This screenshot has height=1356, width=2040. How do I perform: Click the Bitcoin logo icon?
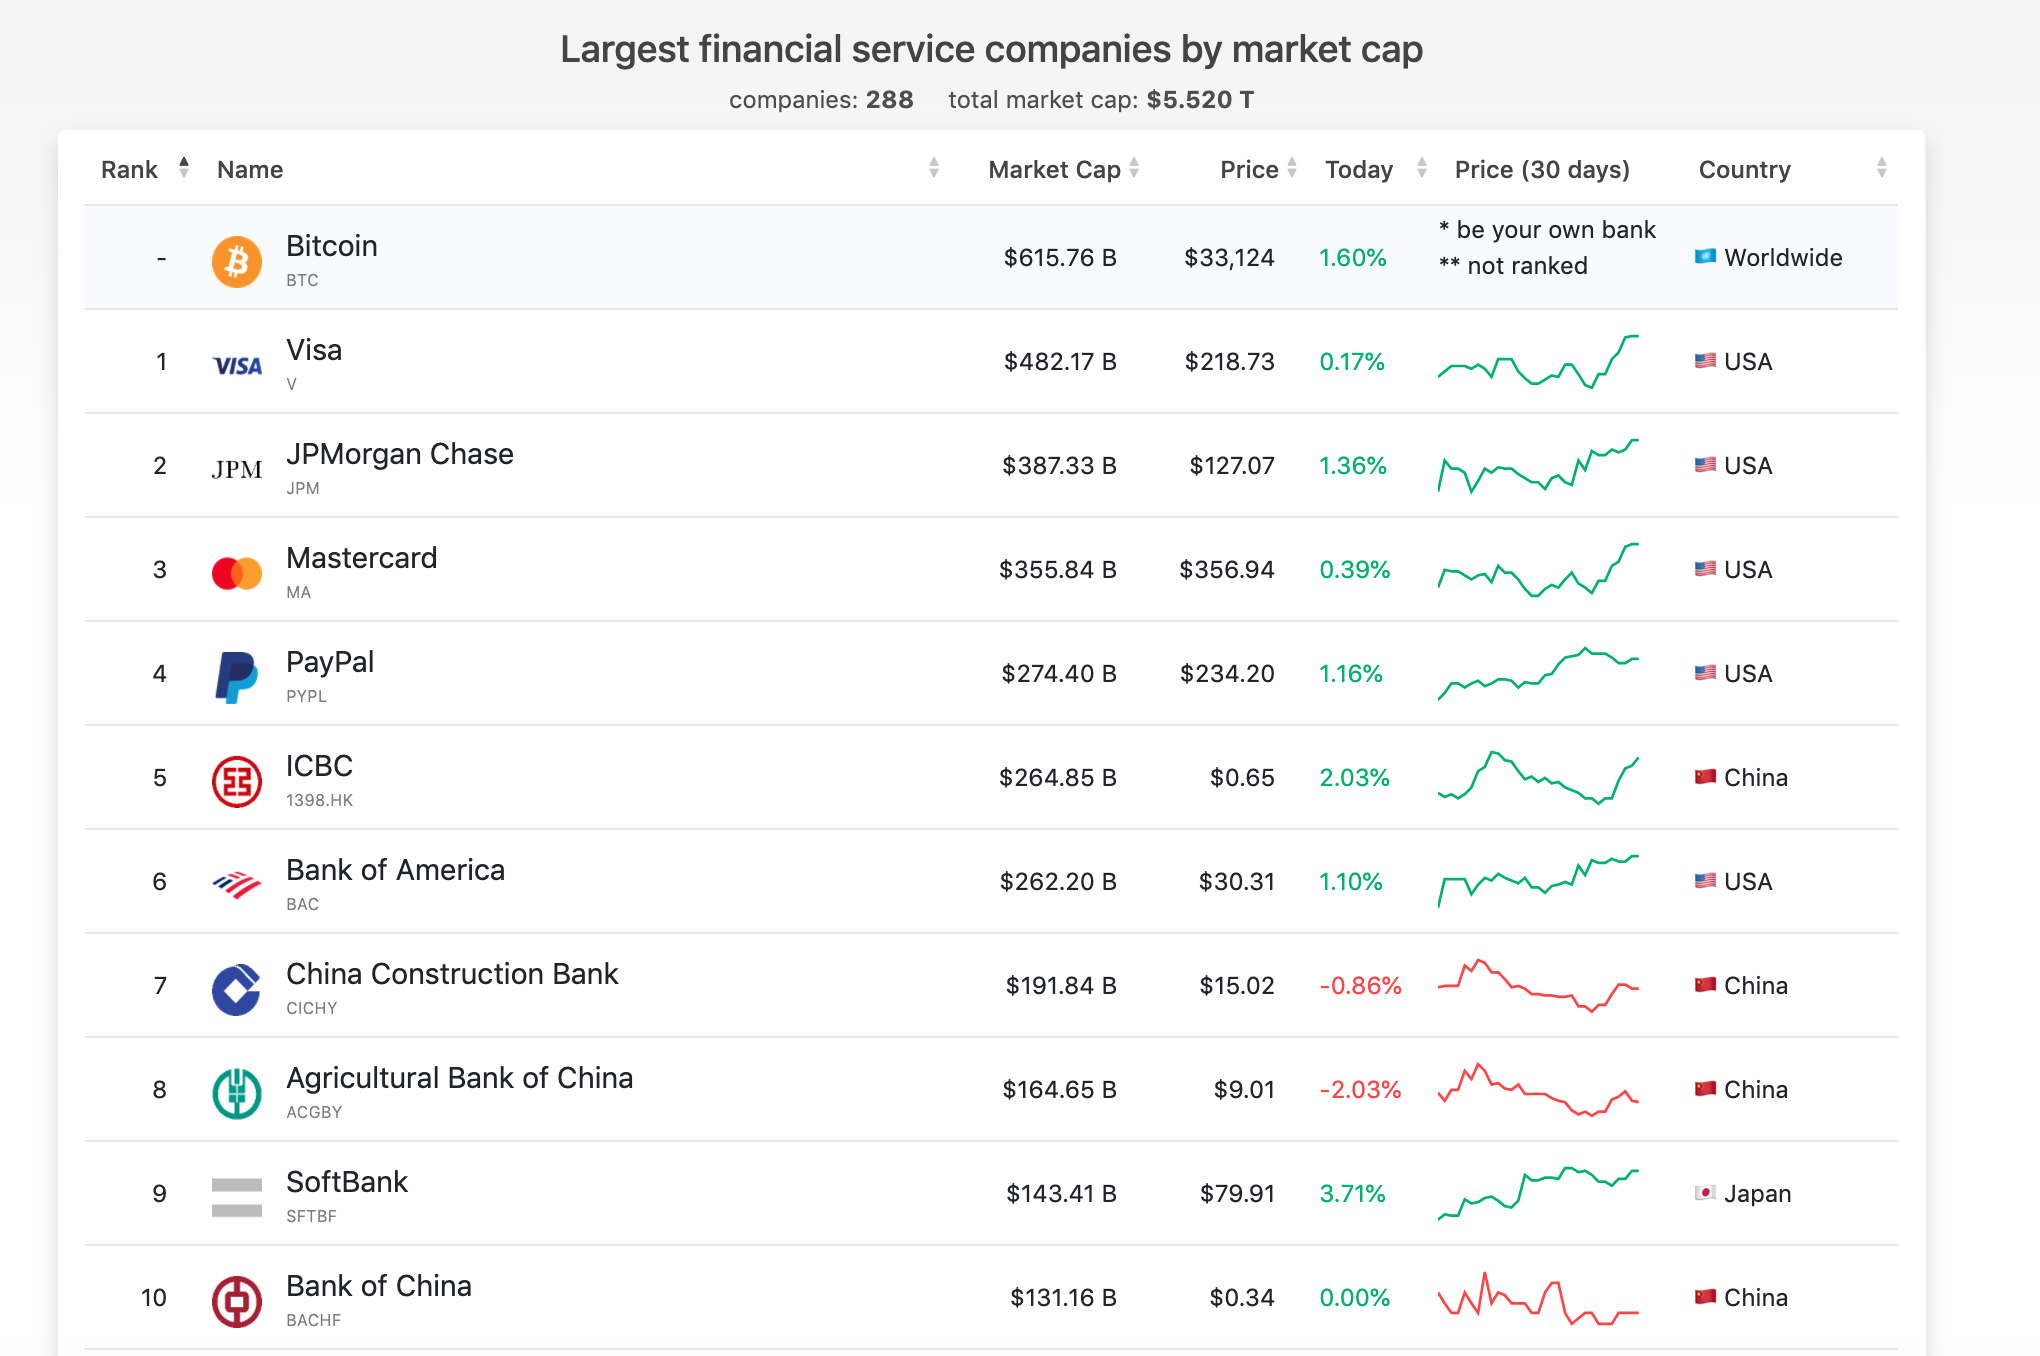point(237,261)
